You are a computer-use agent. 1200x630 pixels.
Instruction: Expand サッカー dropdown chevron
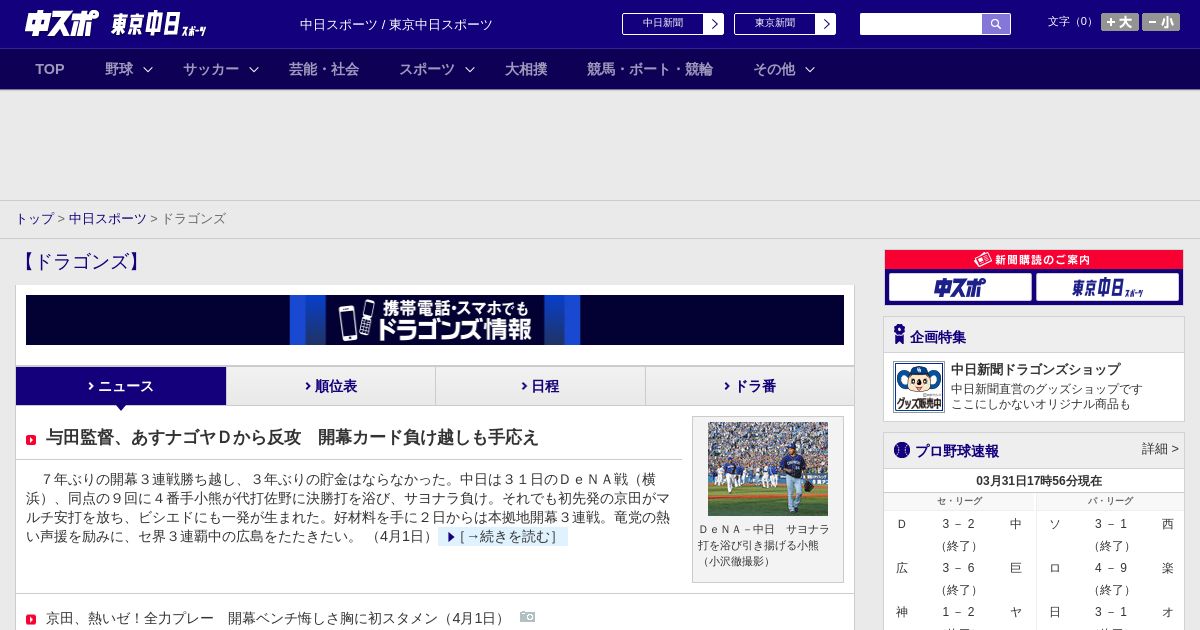point(254,69)
